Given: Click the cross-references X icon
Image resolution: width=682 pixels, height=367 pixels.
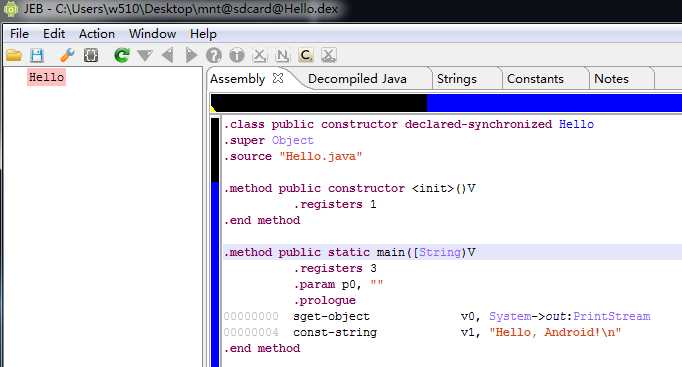Looking at the screenshot, I should click(x=260, y=55).
